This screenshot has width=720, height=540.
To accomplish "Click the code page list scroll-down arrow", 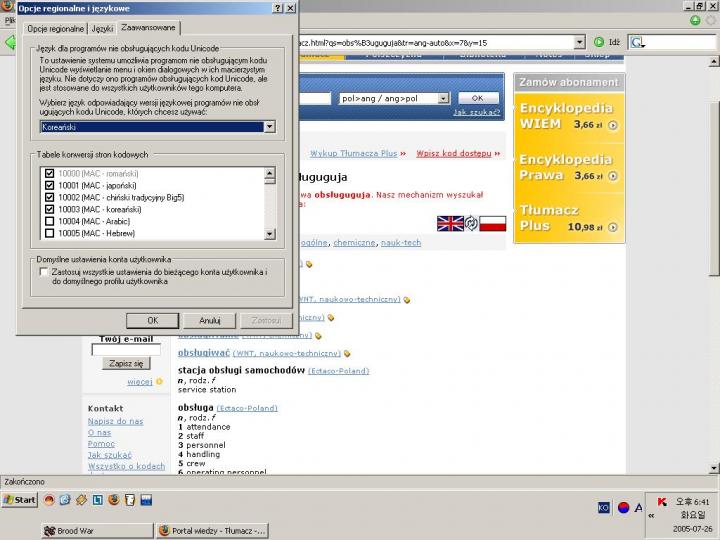I will (x=270, y=234).
